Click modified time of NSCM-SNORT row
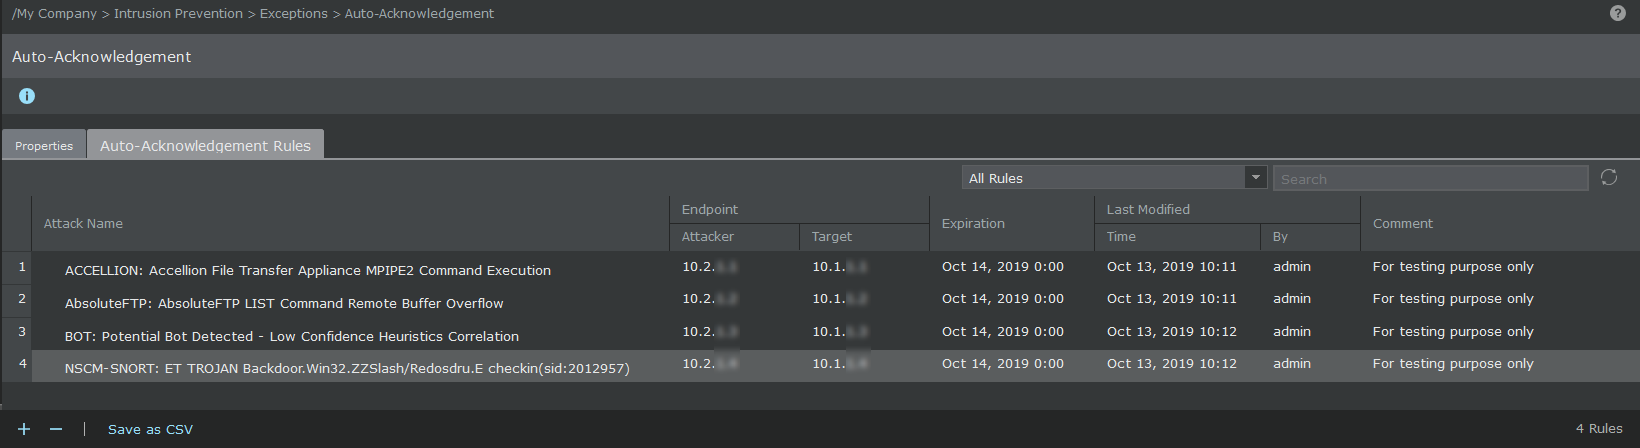1640x448 pixels. point(1172,363)
